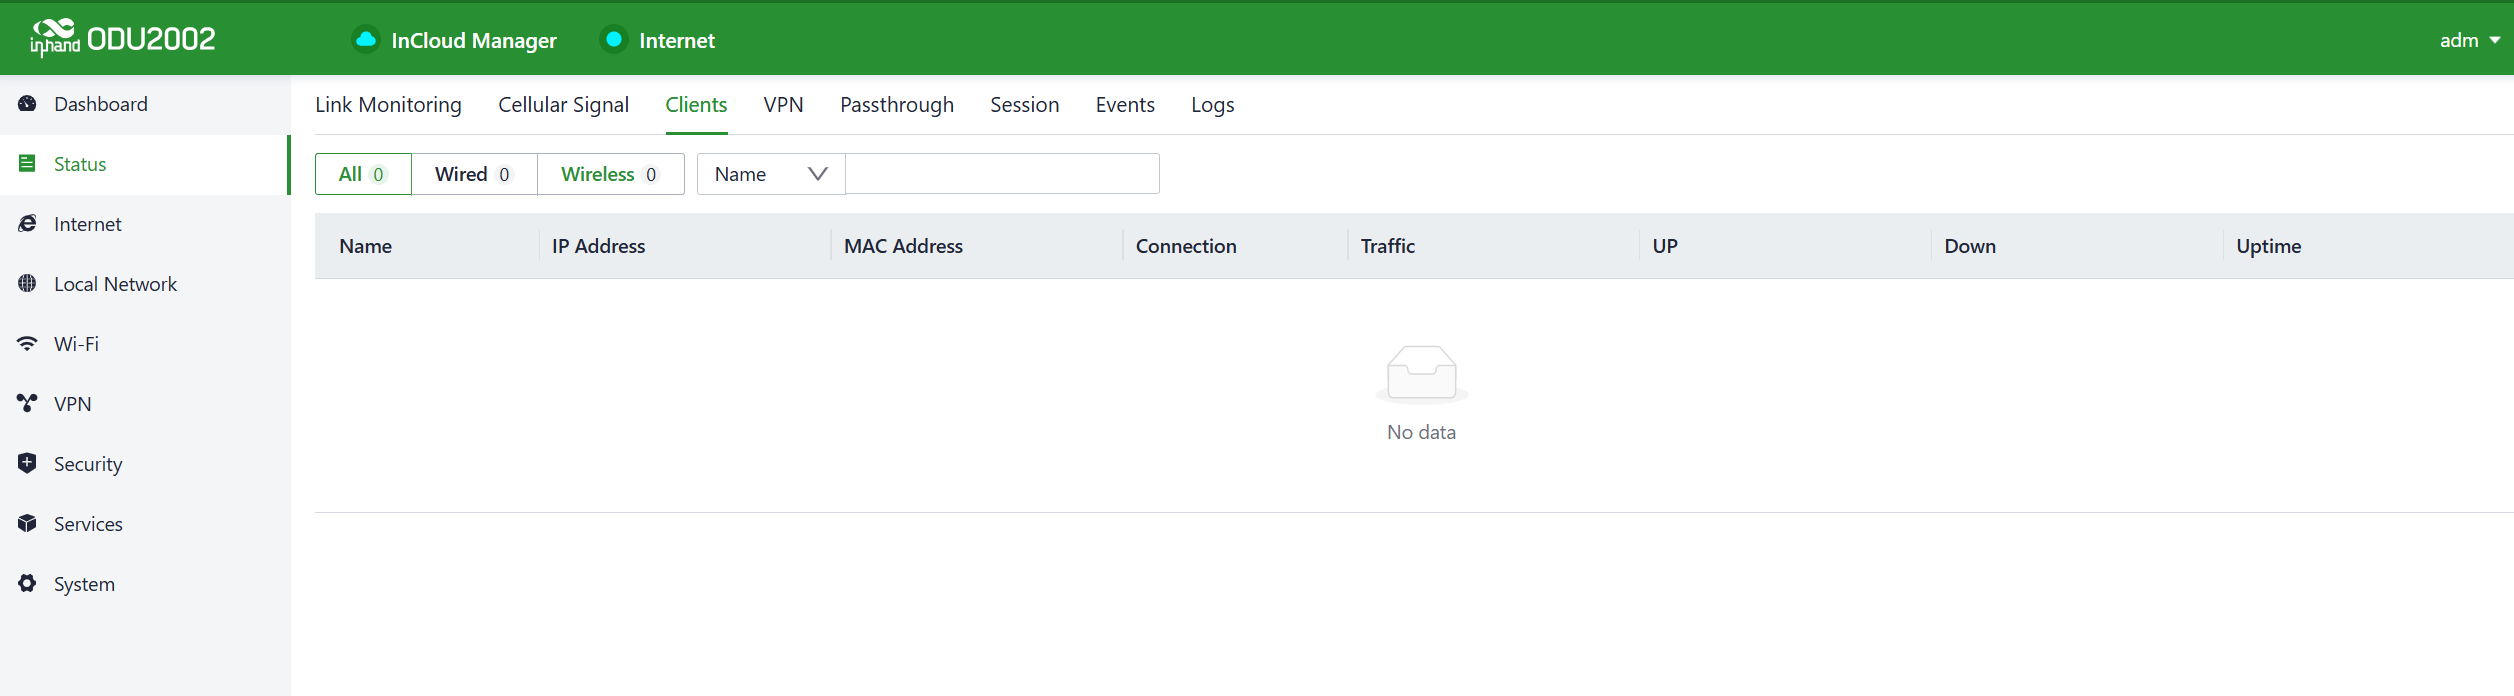Click the Wi-Fi signal icon in sidebar
2514x696 pixels.
pyautogui.click(x=27, y=344)
